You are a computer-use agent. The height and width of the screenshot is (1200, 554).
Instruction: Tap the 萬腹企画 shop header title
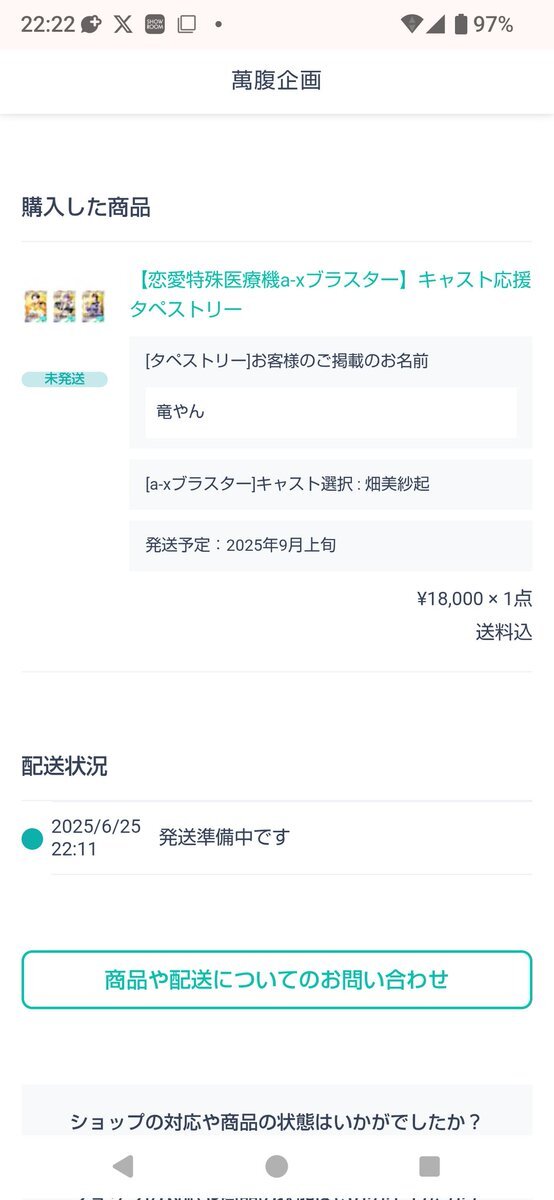pos(277,81)
